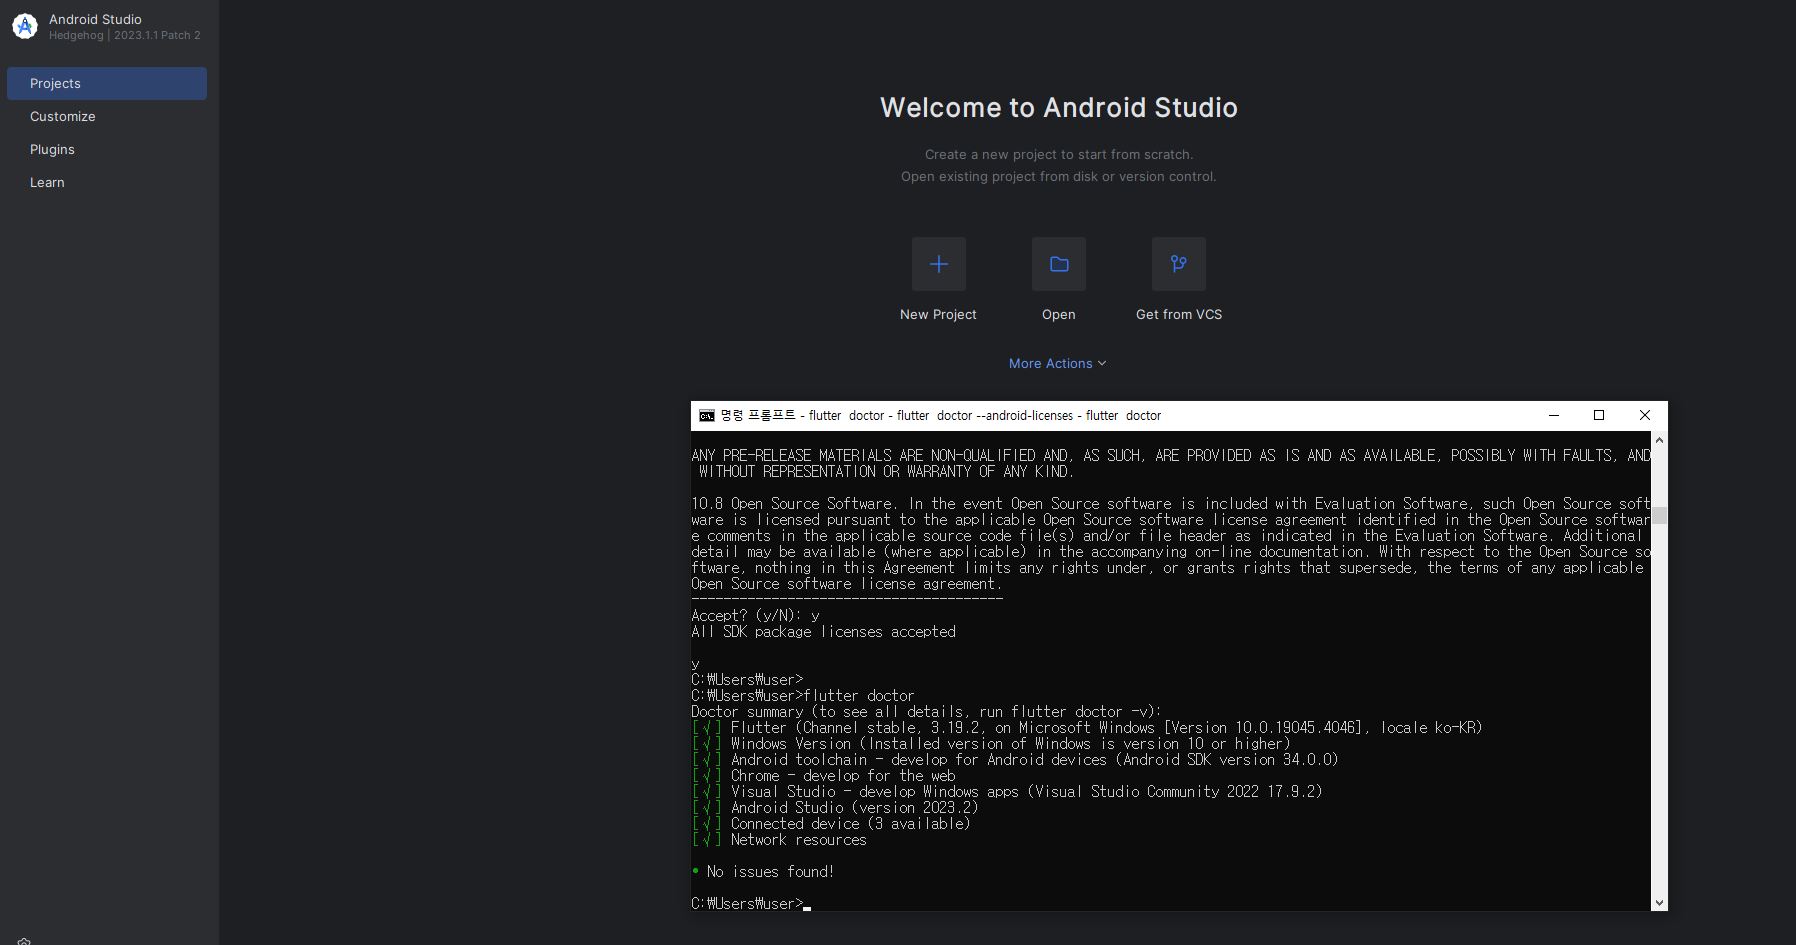Click the 'Android toolchain' line in terminal

(1034, 760)
